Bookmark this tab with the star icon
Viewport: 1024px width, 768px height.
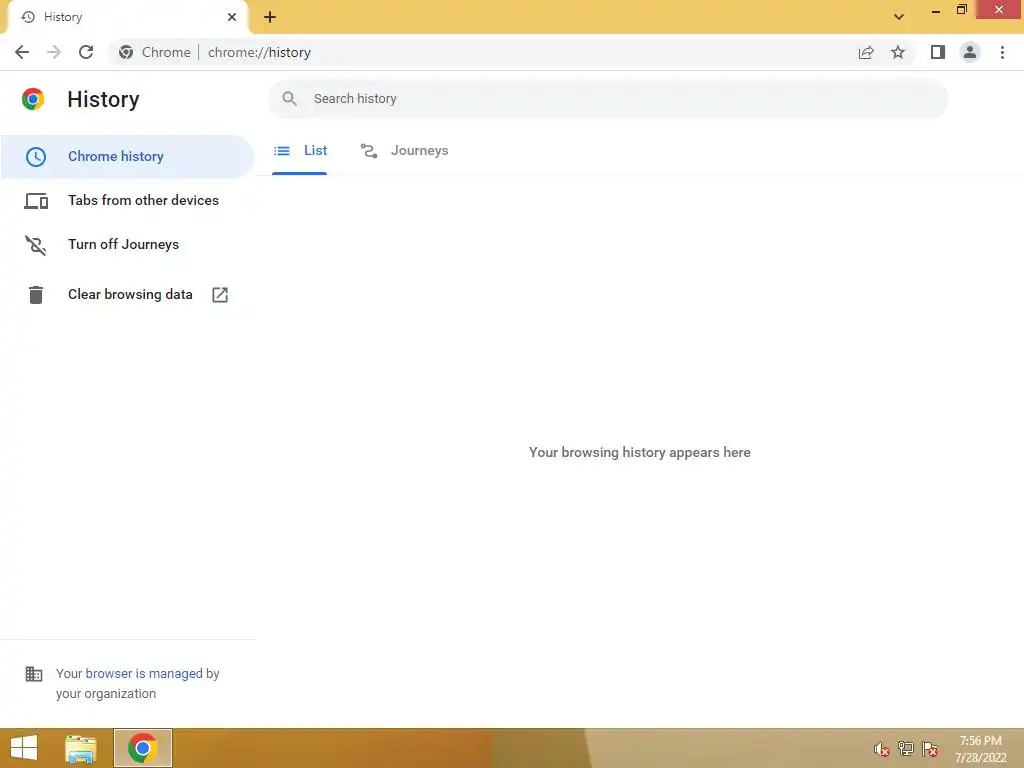(898, 52)
